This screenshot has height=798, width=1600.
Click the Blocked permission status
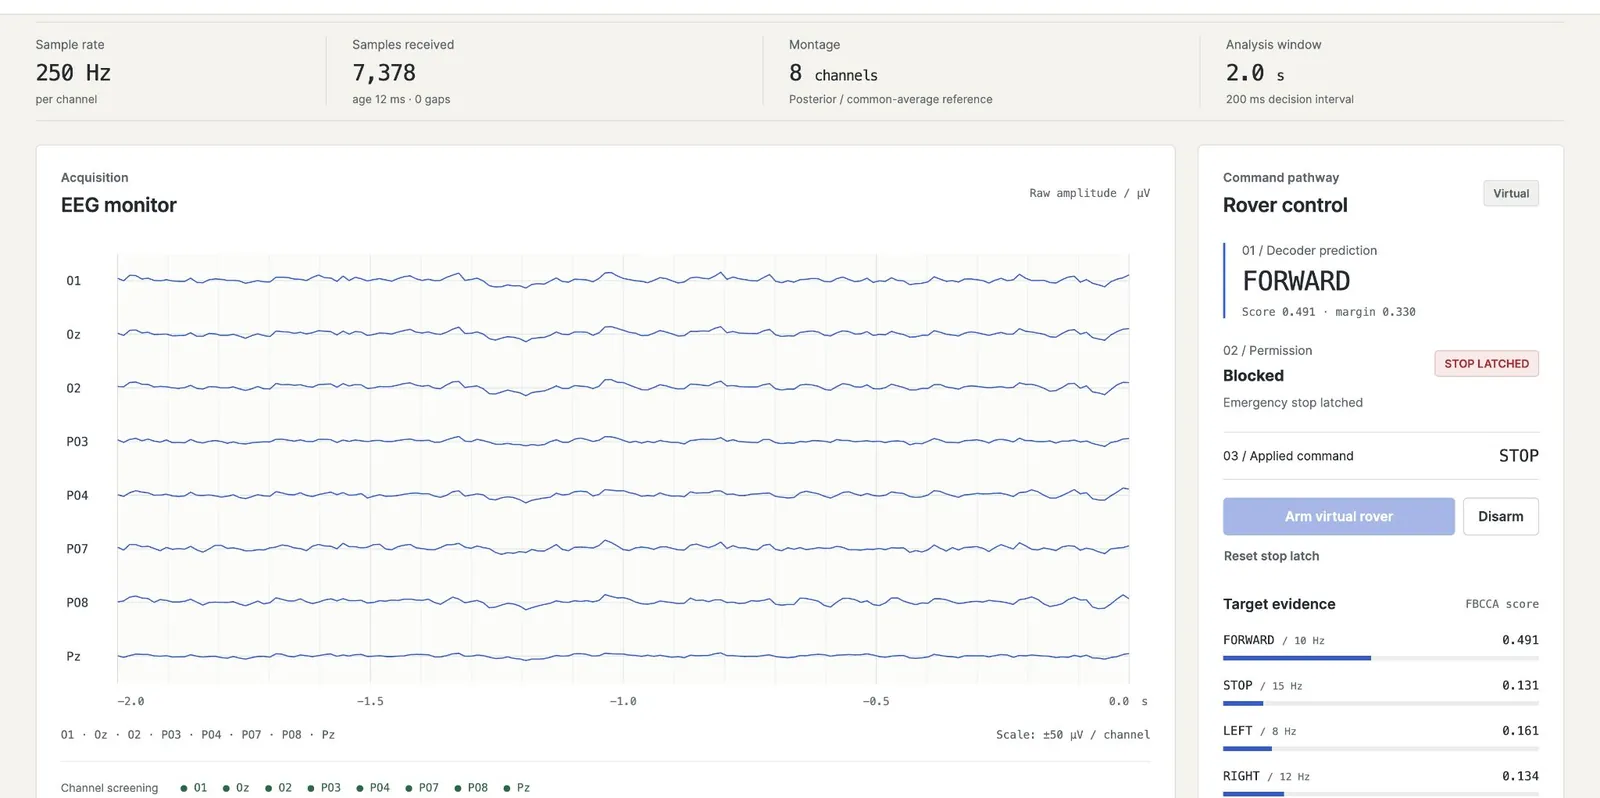point(1253,376)
